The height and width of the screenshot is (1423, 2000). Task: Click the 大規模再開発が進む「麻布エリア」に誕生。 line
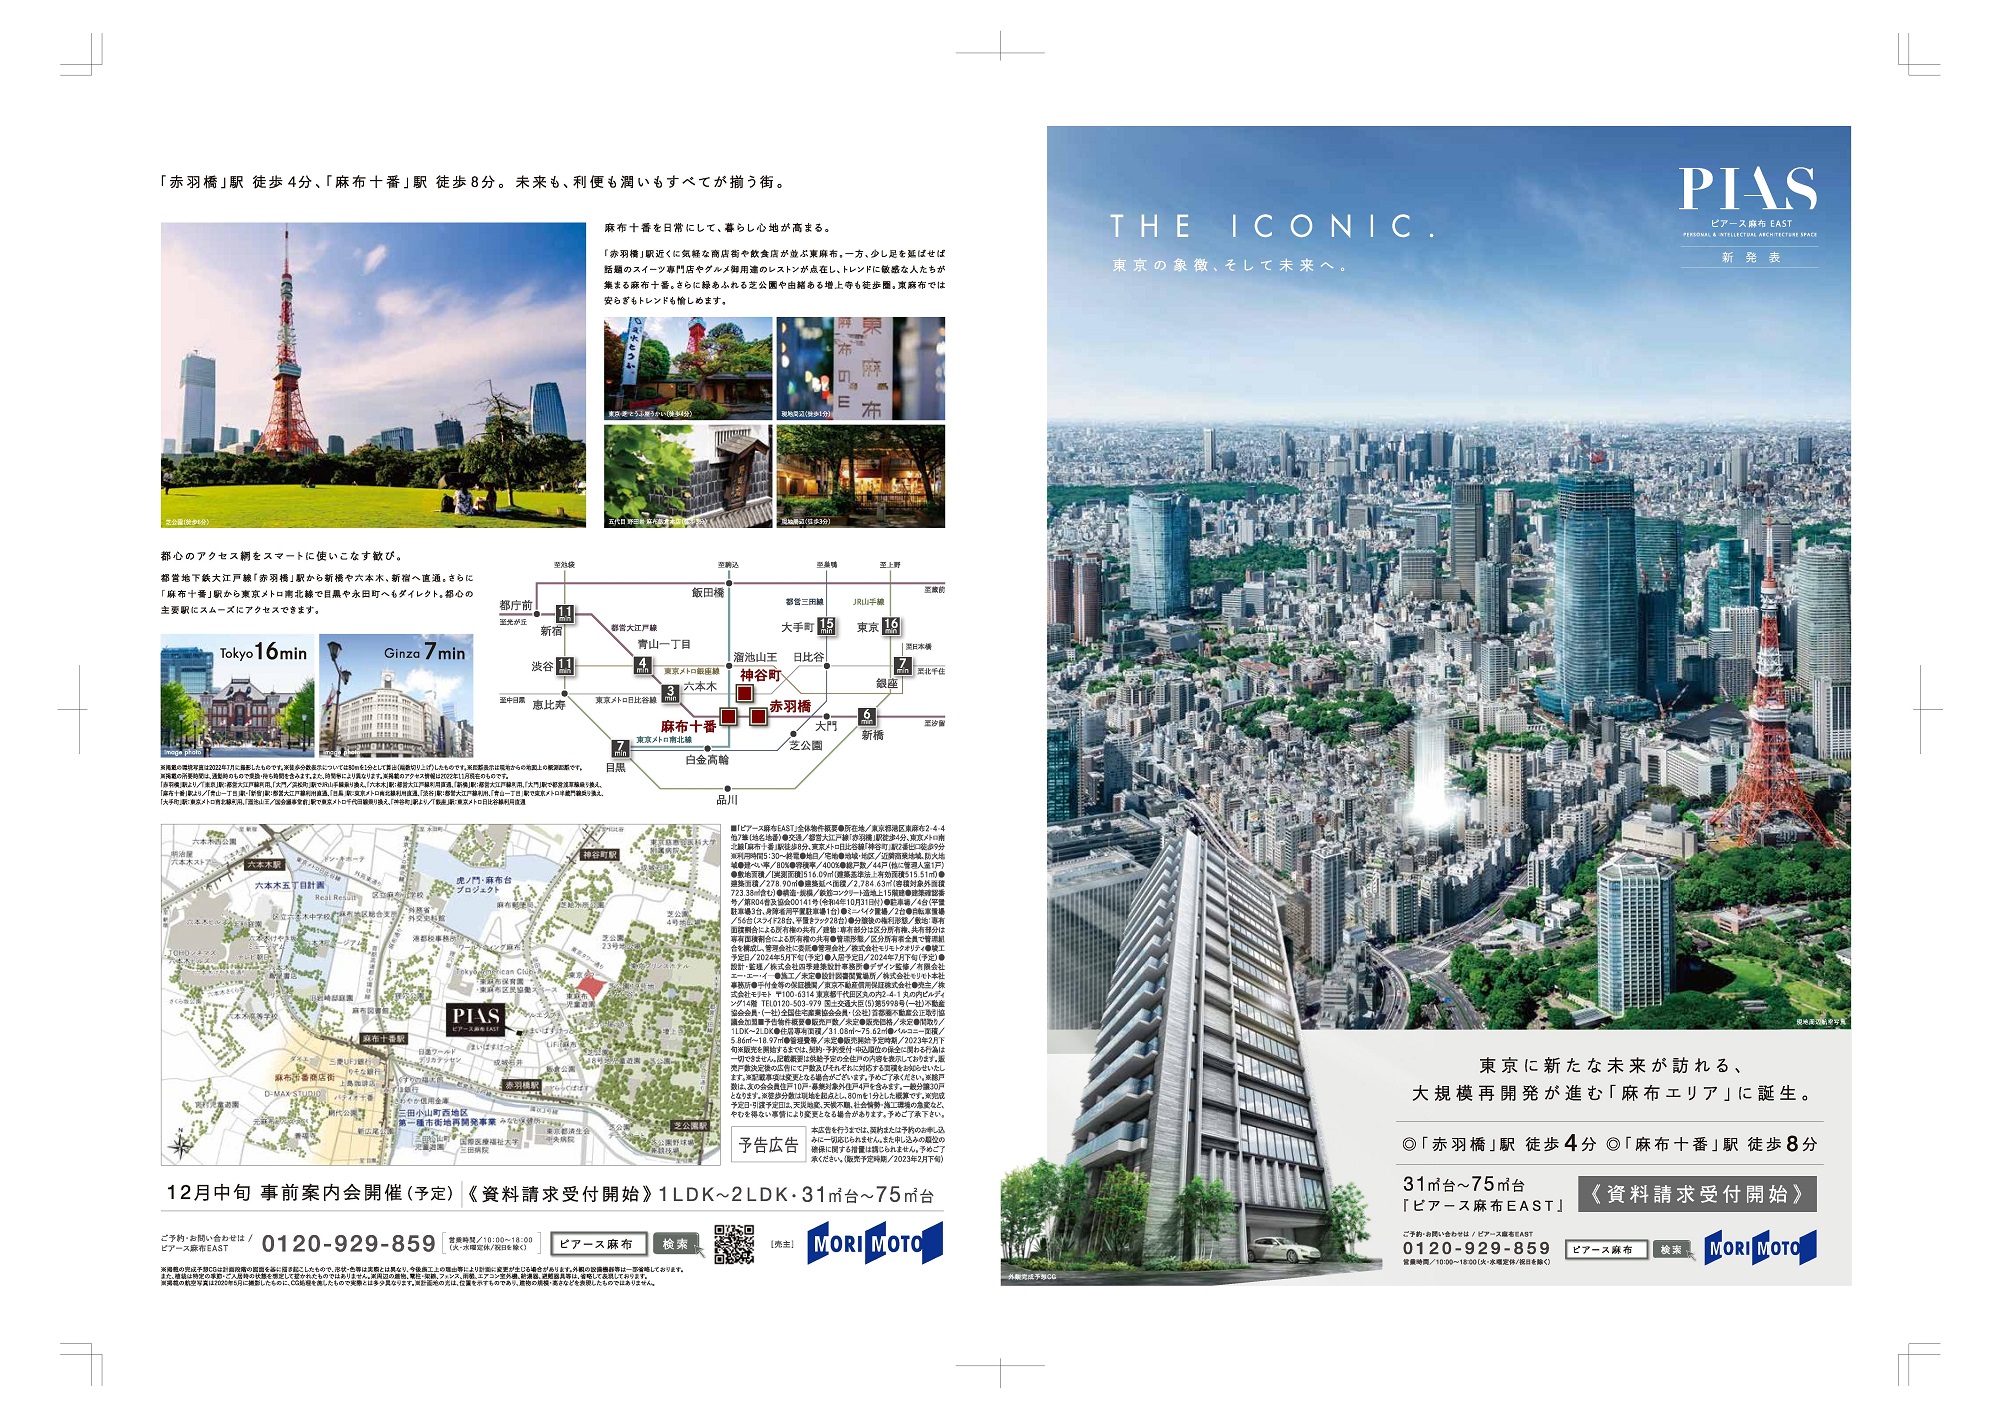coord(1613,1094)
